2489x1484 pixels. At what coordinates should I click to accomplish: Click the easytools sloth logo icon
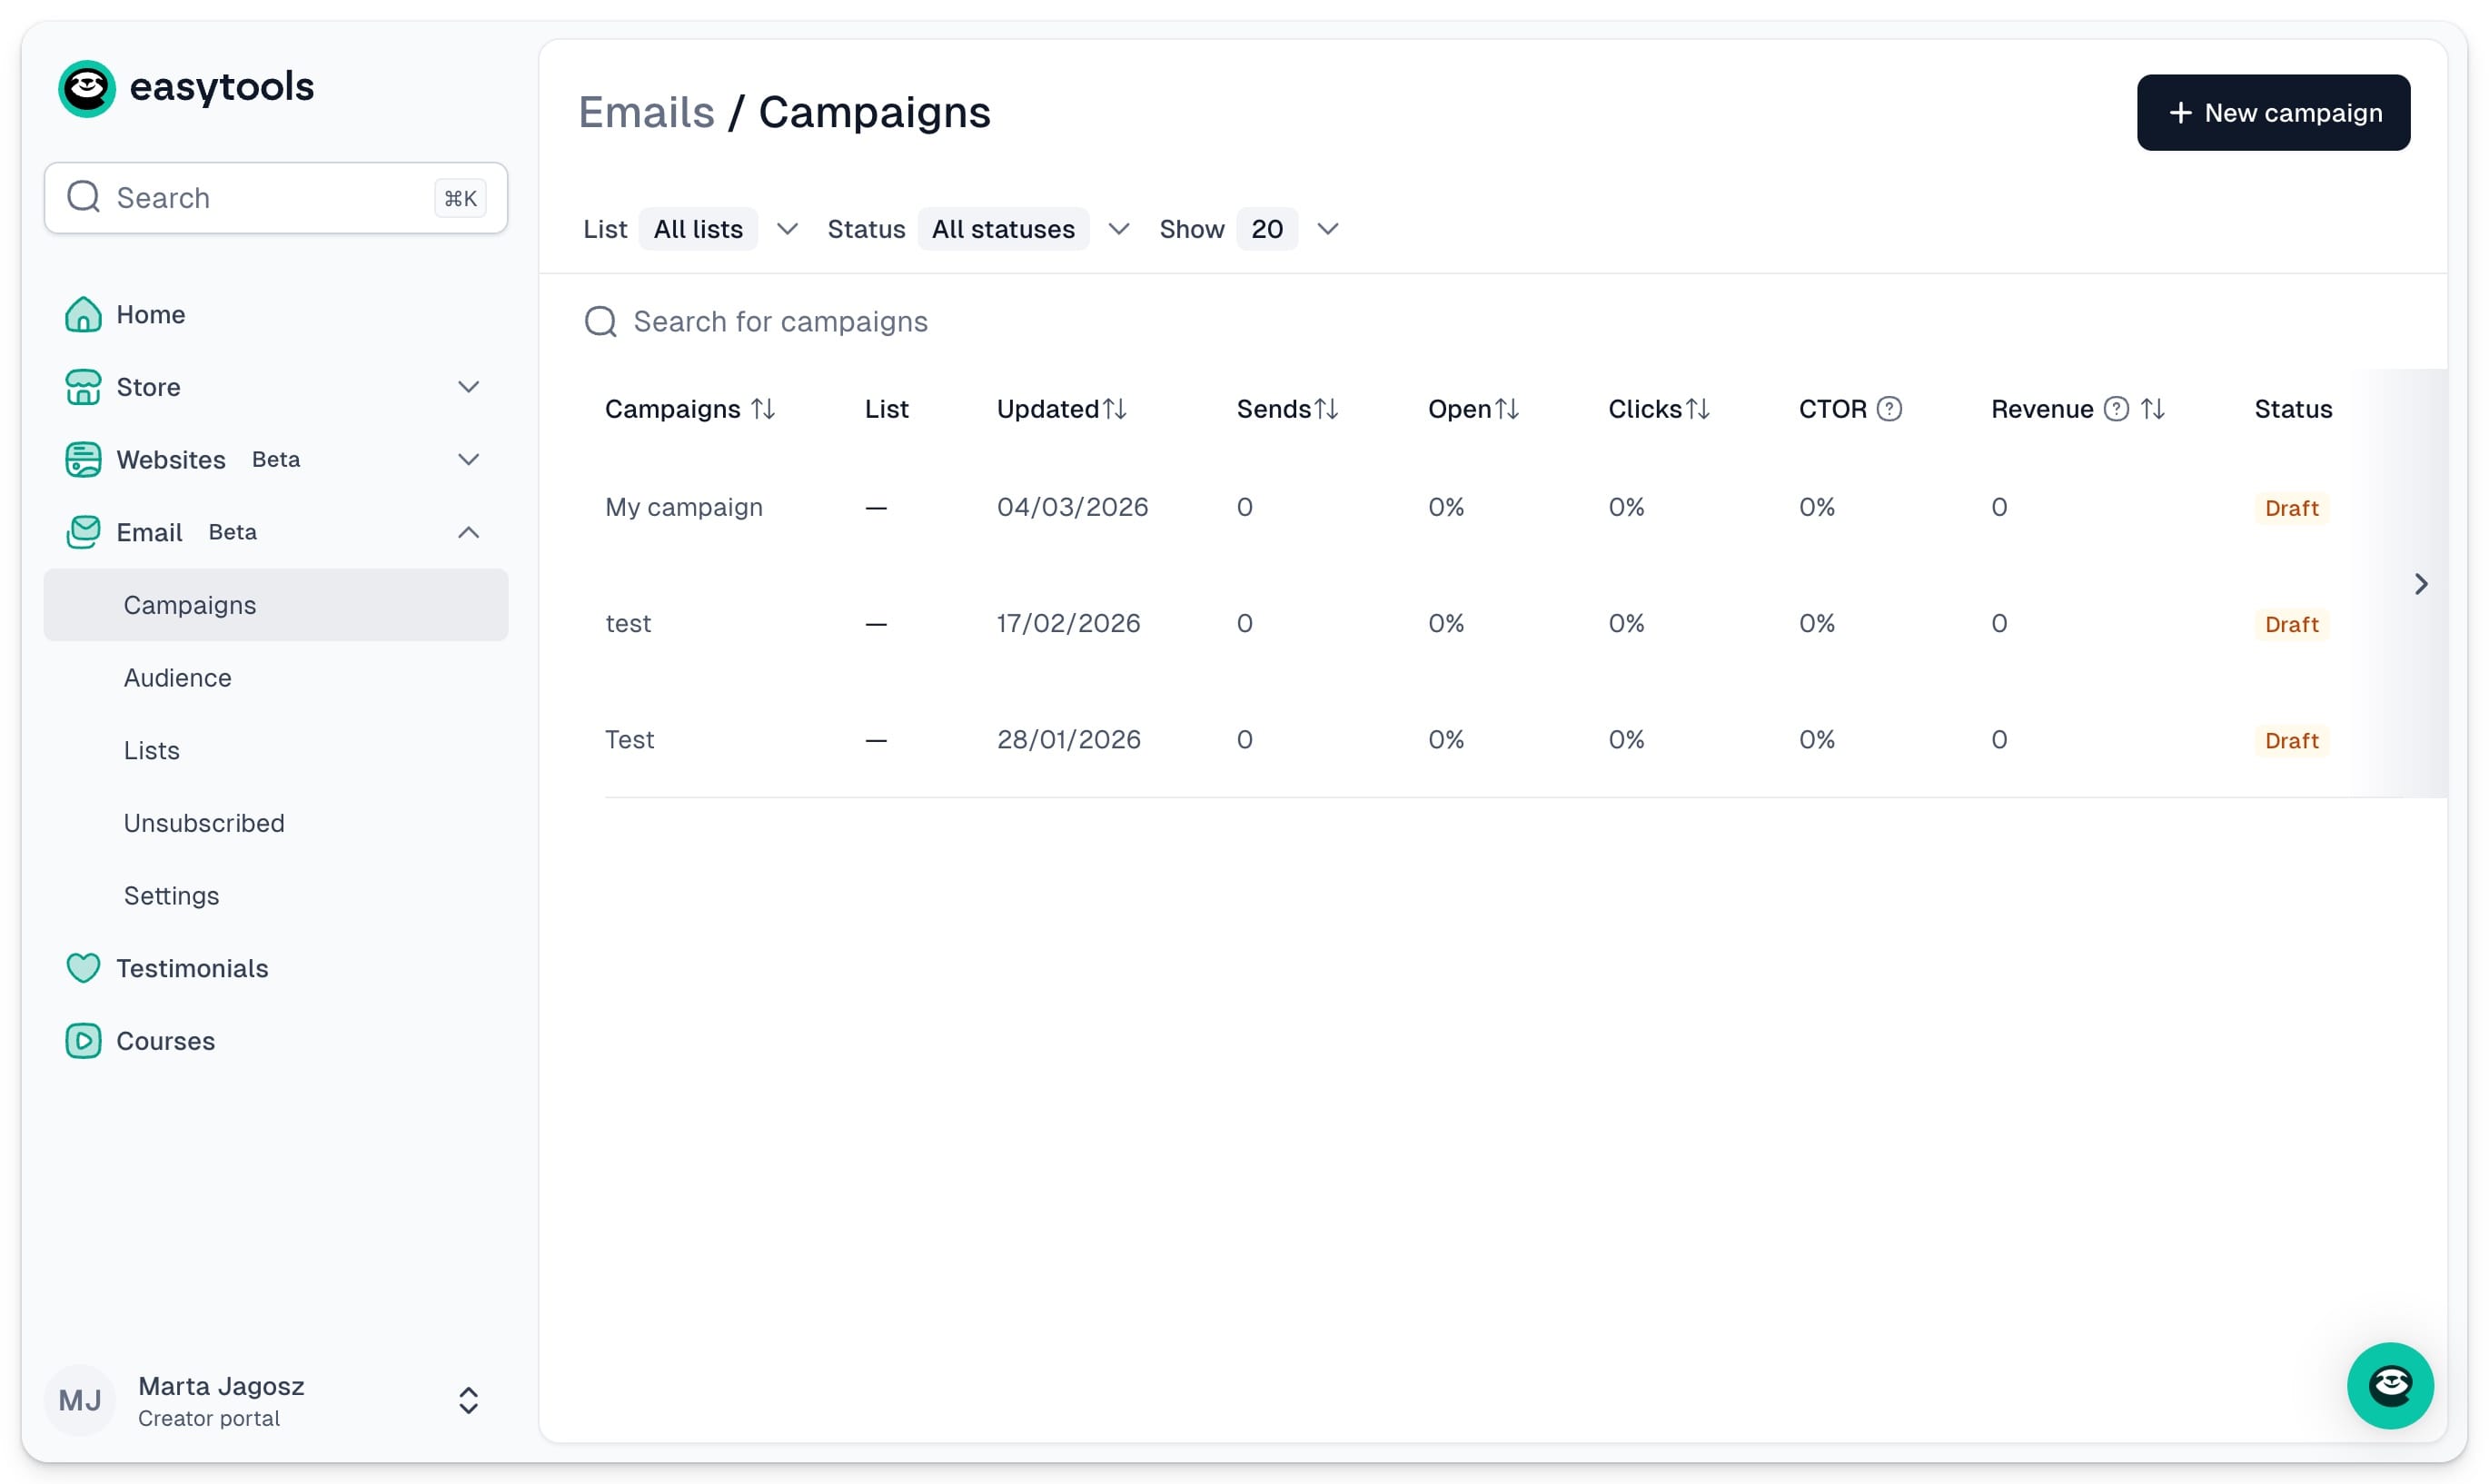[x=87, y=88]
